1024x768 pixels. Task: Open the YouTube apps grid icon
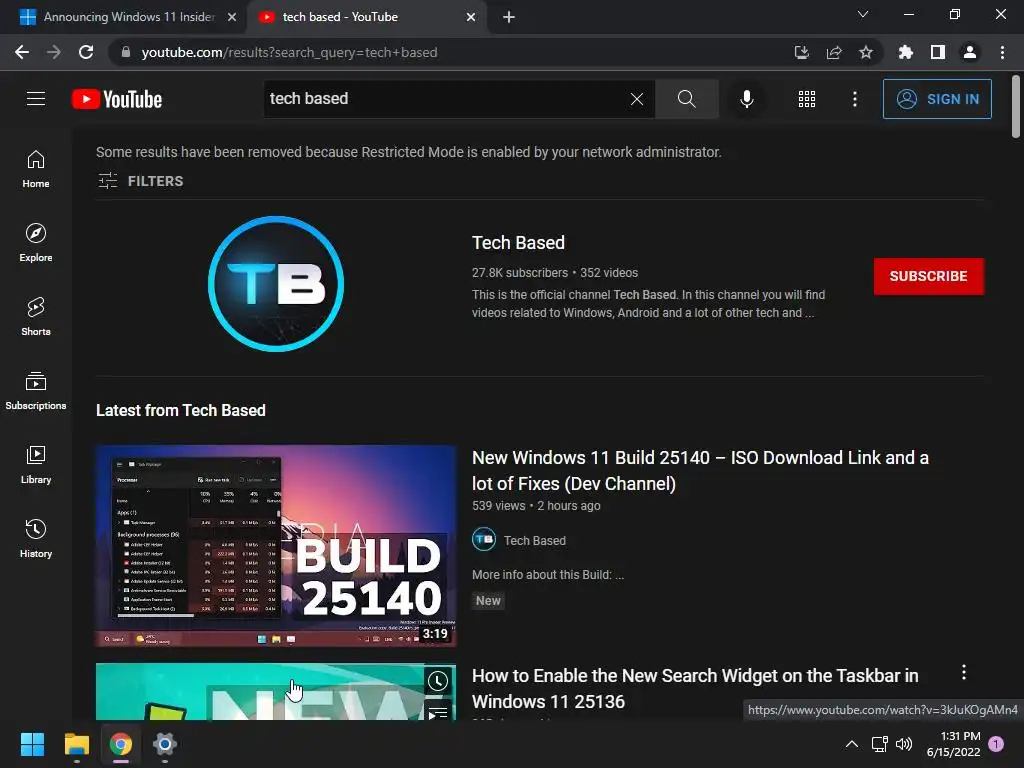(807, 99)
